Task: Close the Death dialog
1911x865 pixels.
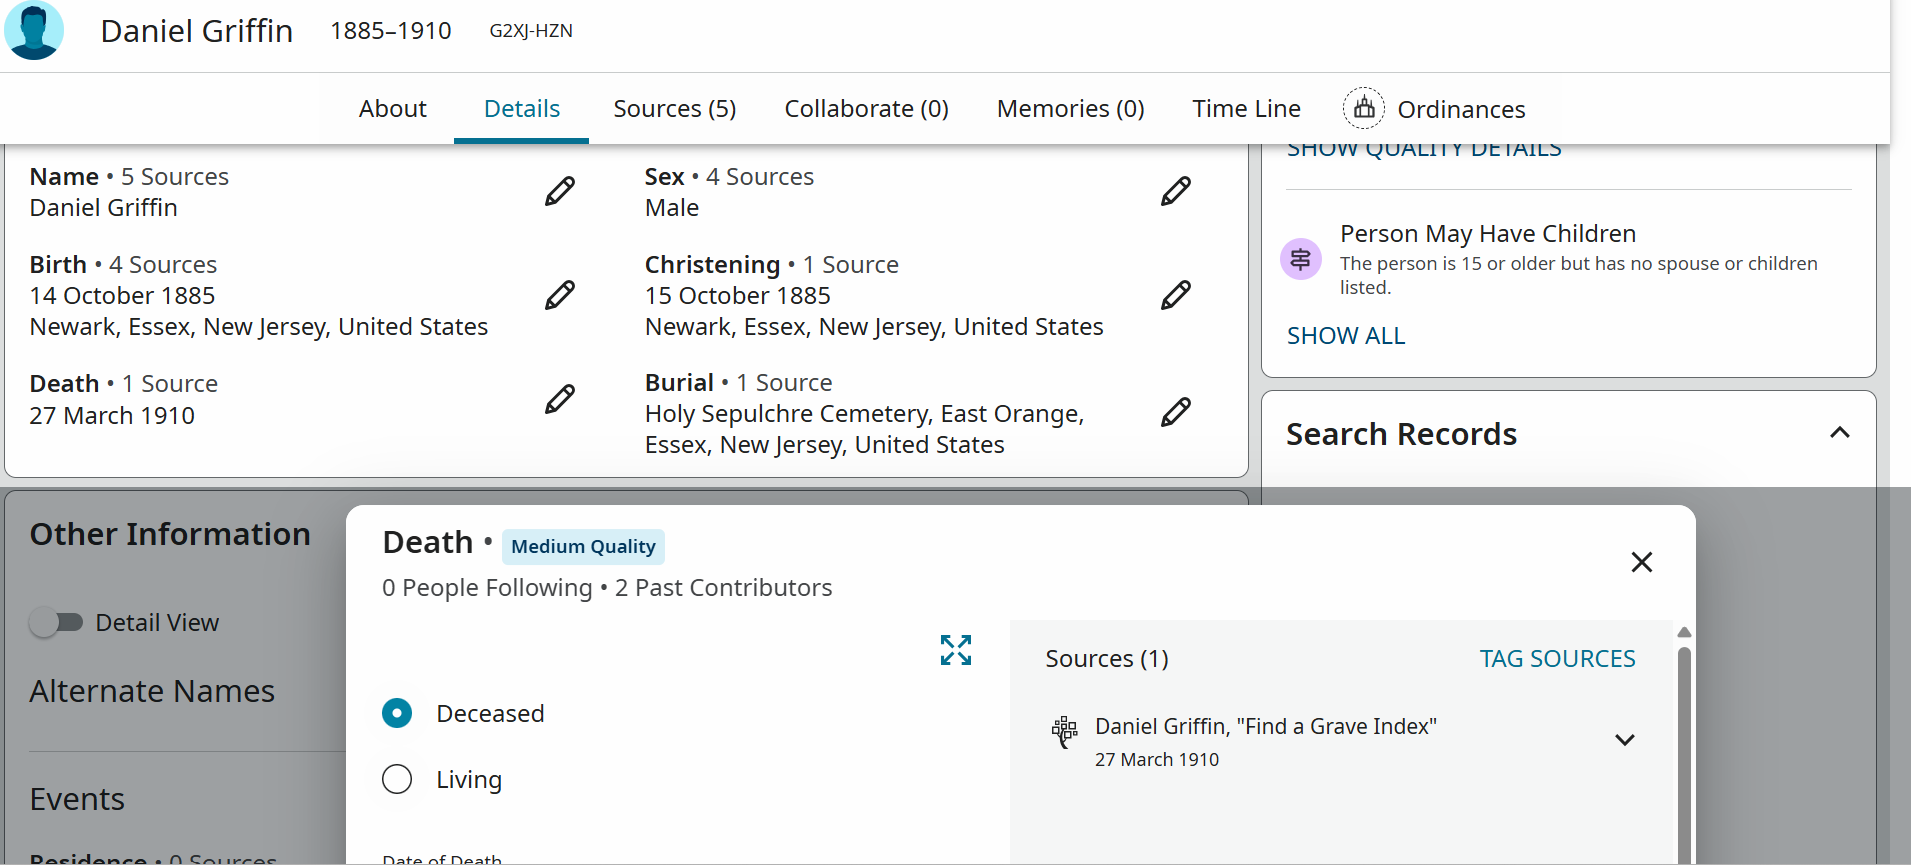Action: point(1642,562)
